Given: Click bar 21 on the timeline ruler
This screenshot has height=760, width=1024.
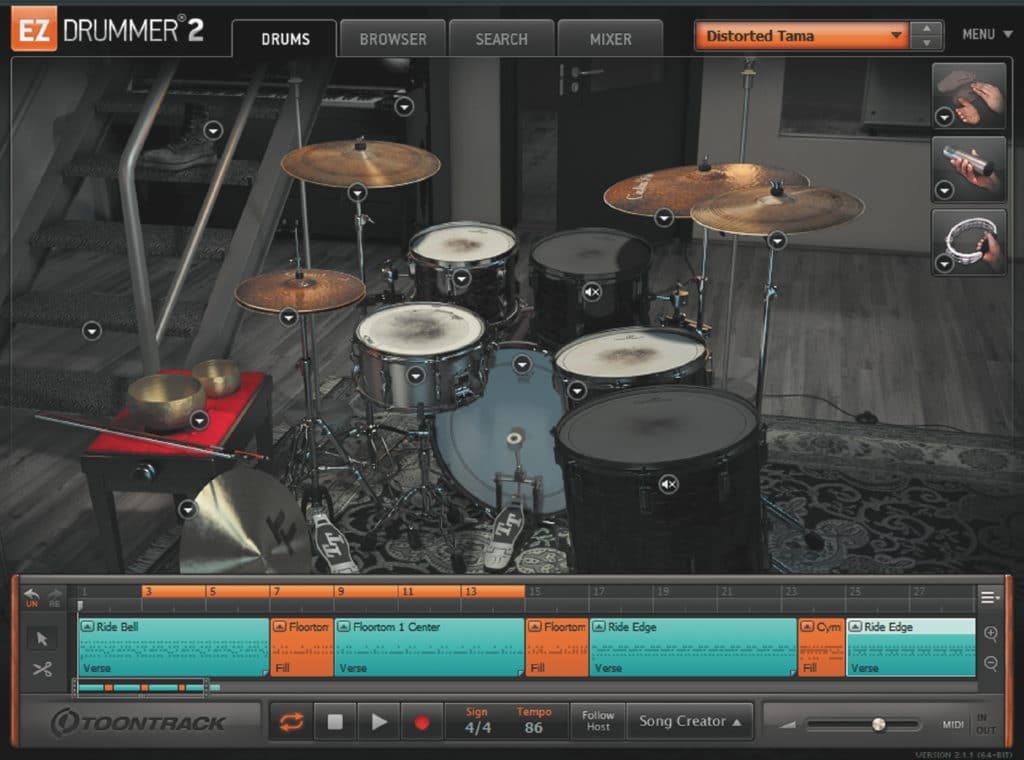Looking at the screenshot, I should (x=726, y=592).
